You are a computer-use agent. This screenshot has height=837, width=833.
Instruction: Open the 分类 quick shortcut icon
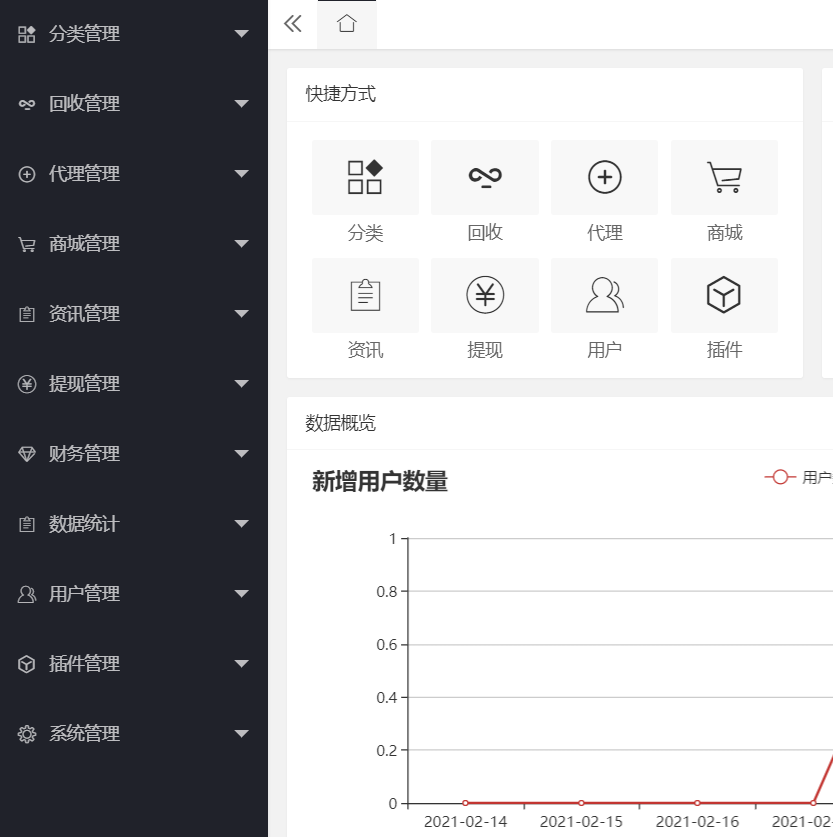(x=364, y=177)
